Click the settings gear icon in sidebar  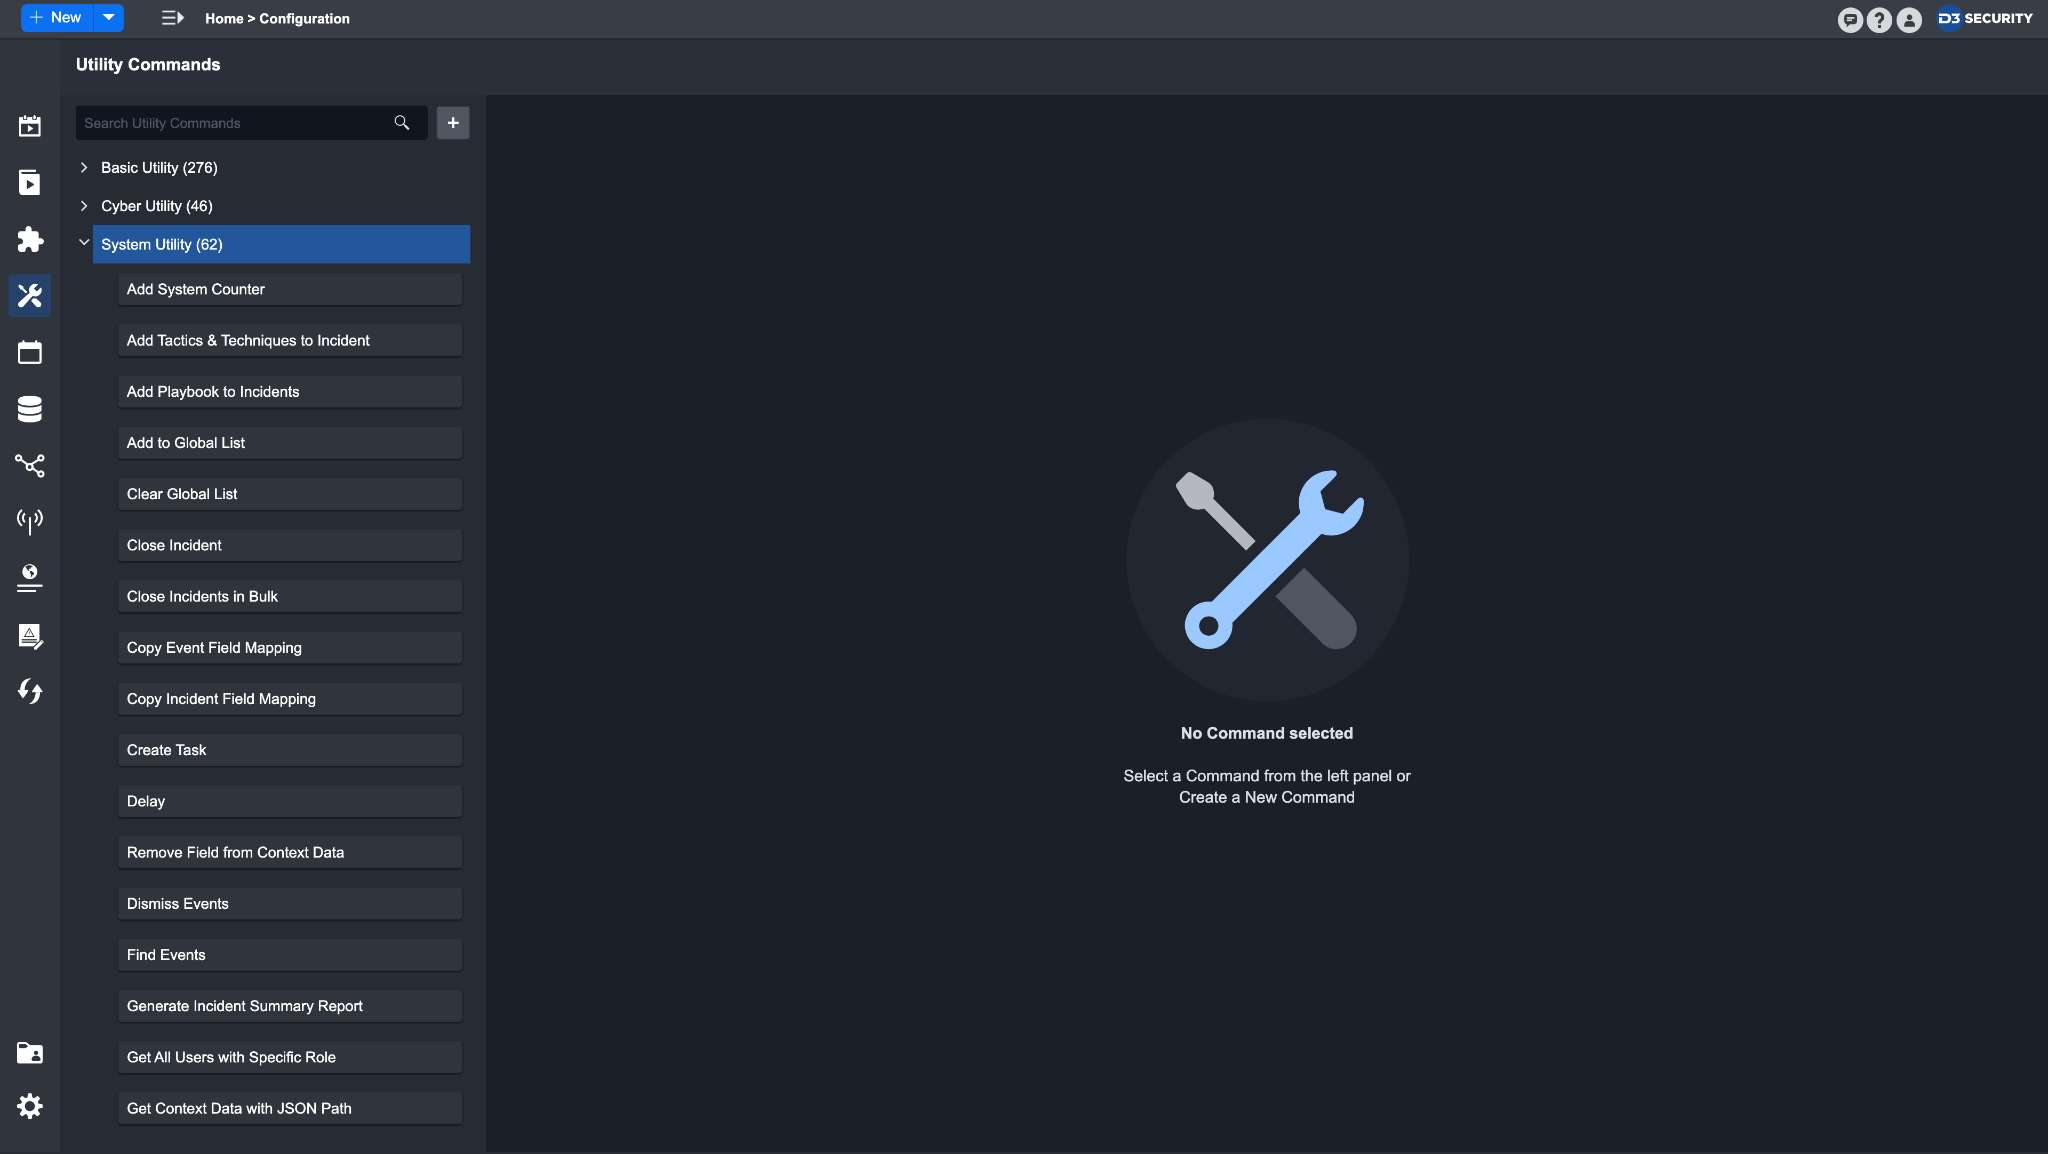[x=30, y=1106]
